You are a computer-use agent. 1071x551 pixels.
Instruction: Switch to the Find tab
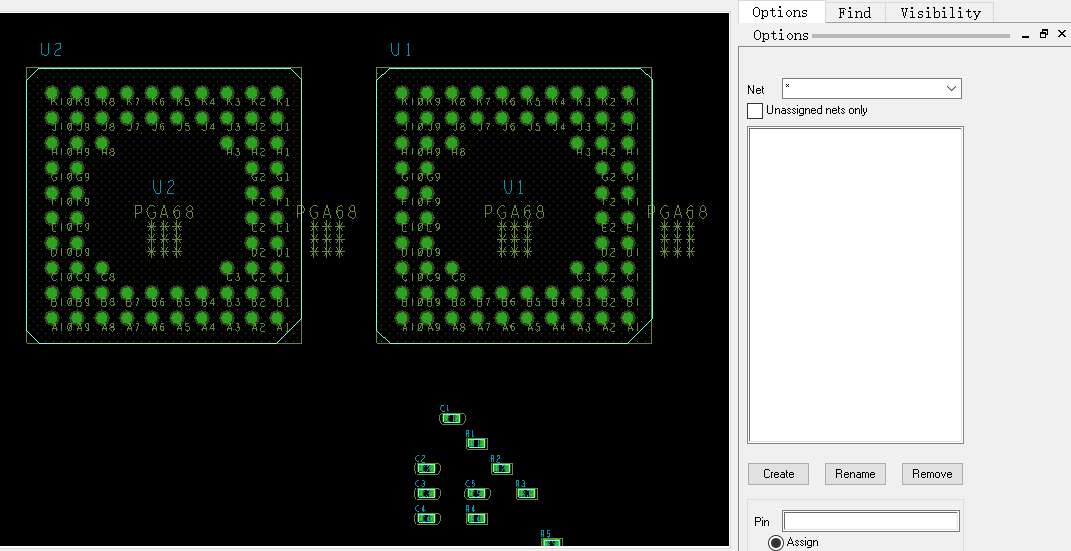pyautogui.click(x=854, y=12)
